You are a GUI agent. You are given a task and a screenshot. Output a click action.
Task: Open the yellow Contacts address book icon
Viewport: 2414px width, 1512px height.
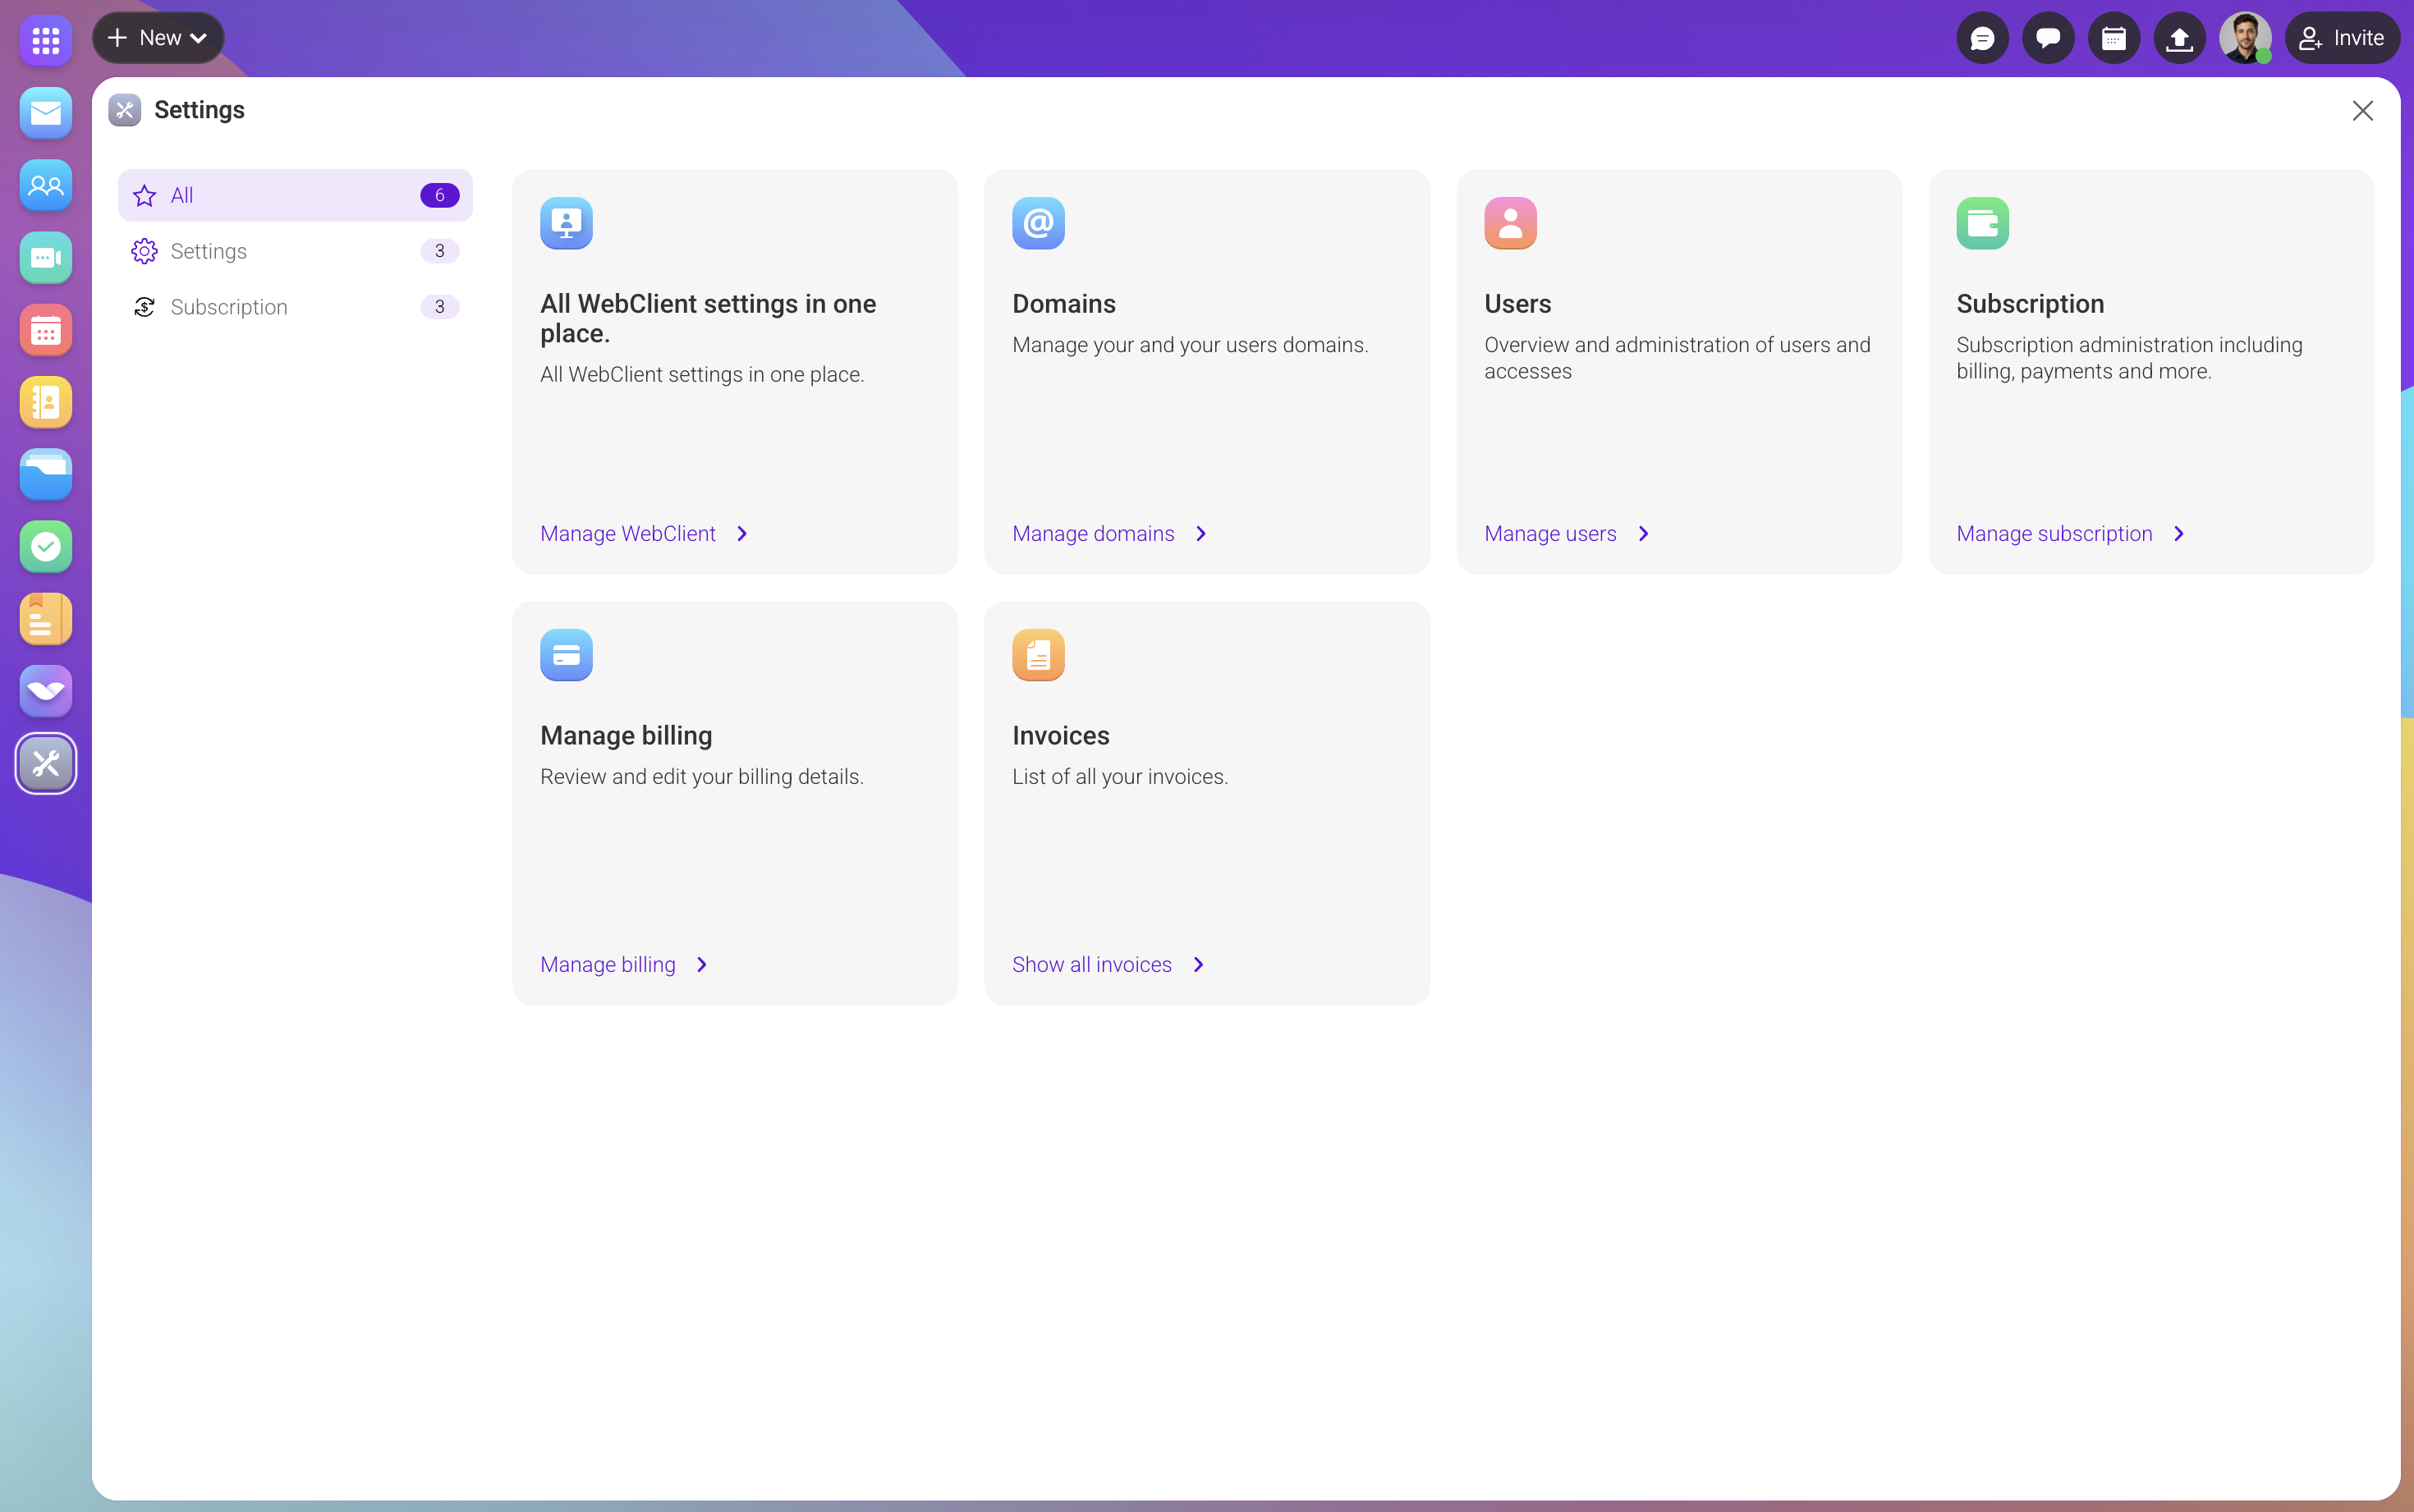tap(46, 402)
